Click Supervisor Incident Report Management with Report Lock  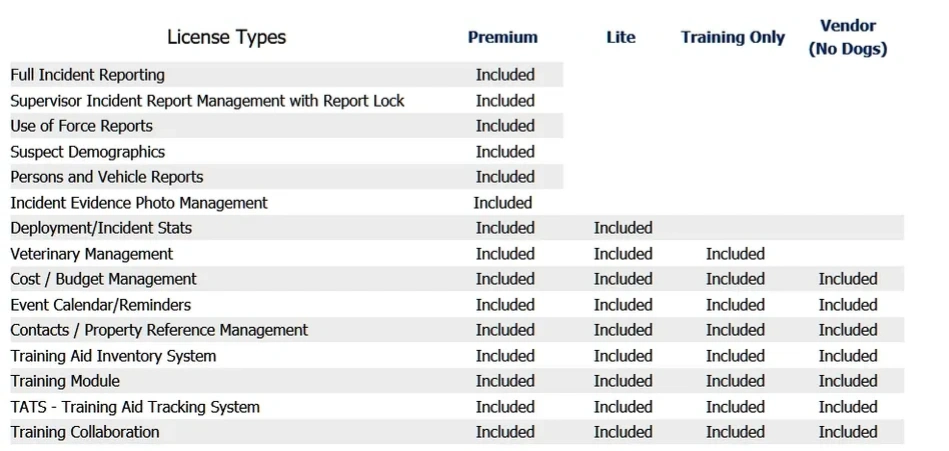[x=207, y=101]
